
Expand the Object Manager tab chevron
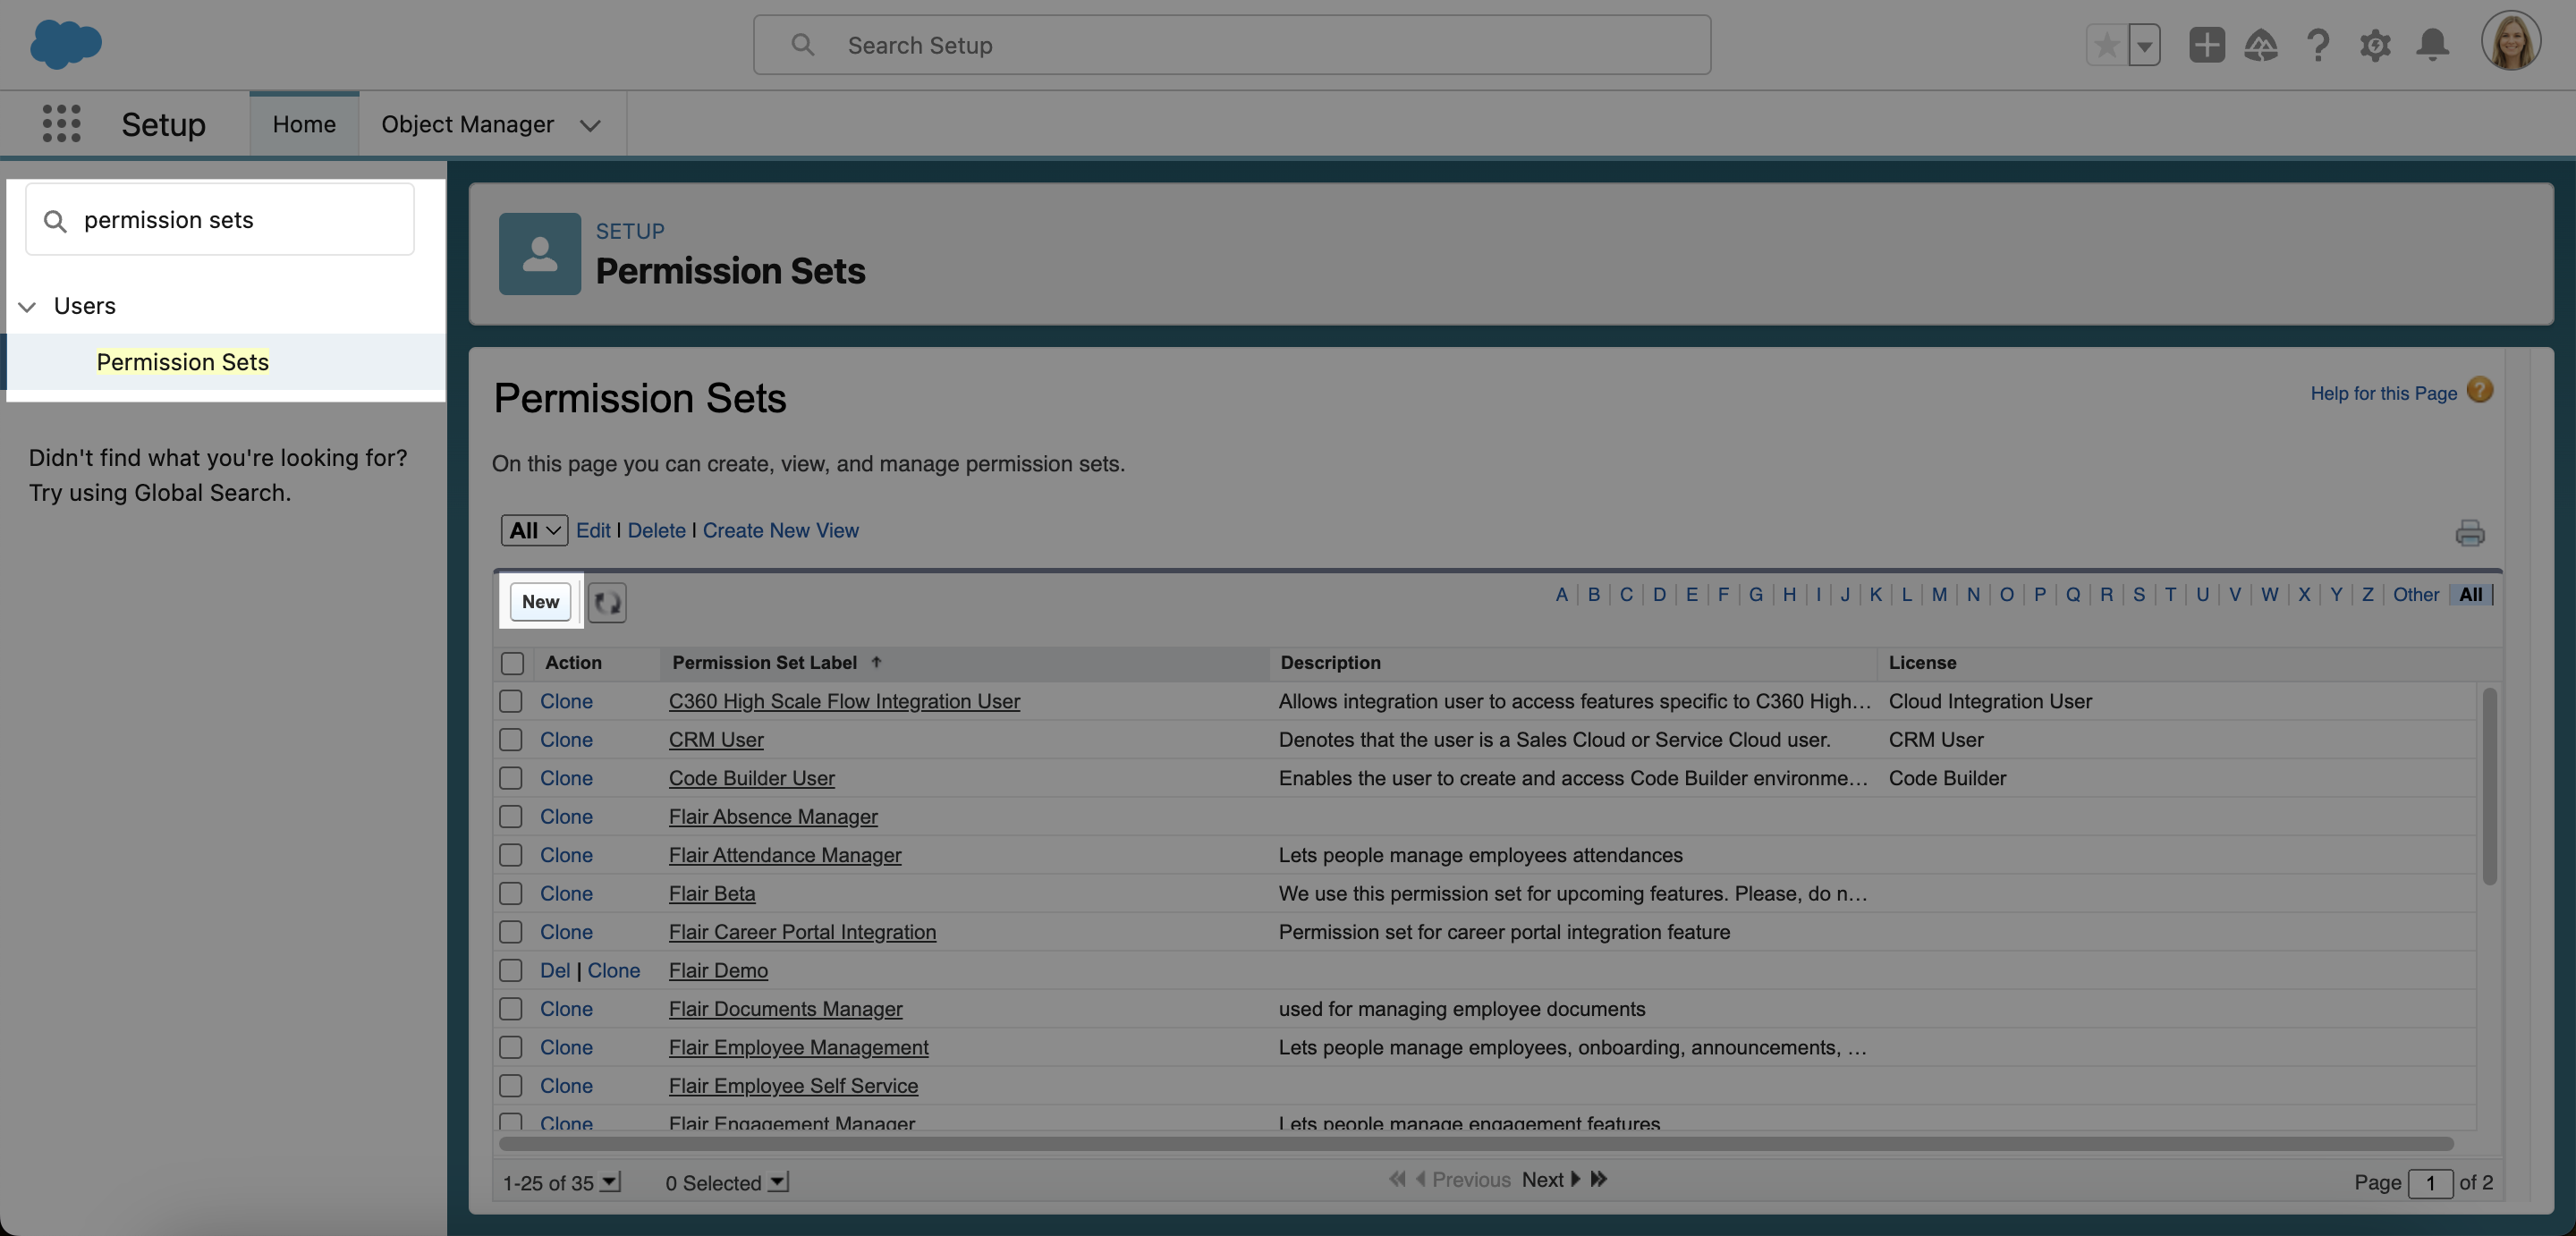pos(590,125)
